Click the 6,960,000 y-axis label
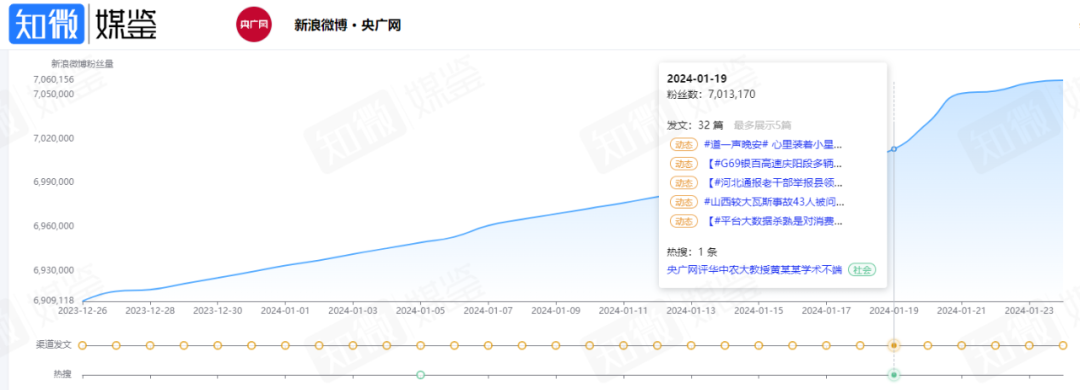This screenshot has height=390, width=1080. coord(54,226)
